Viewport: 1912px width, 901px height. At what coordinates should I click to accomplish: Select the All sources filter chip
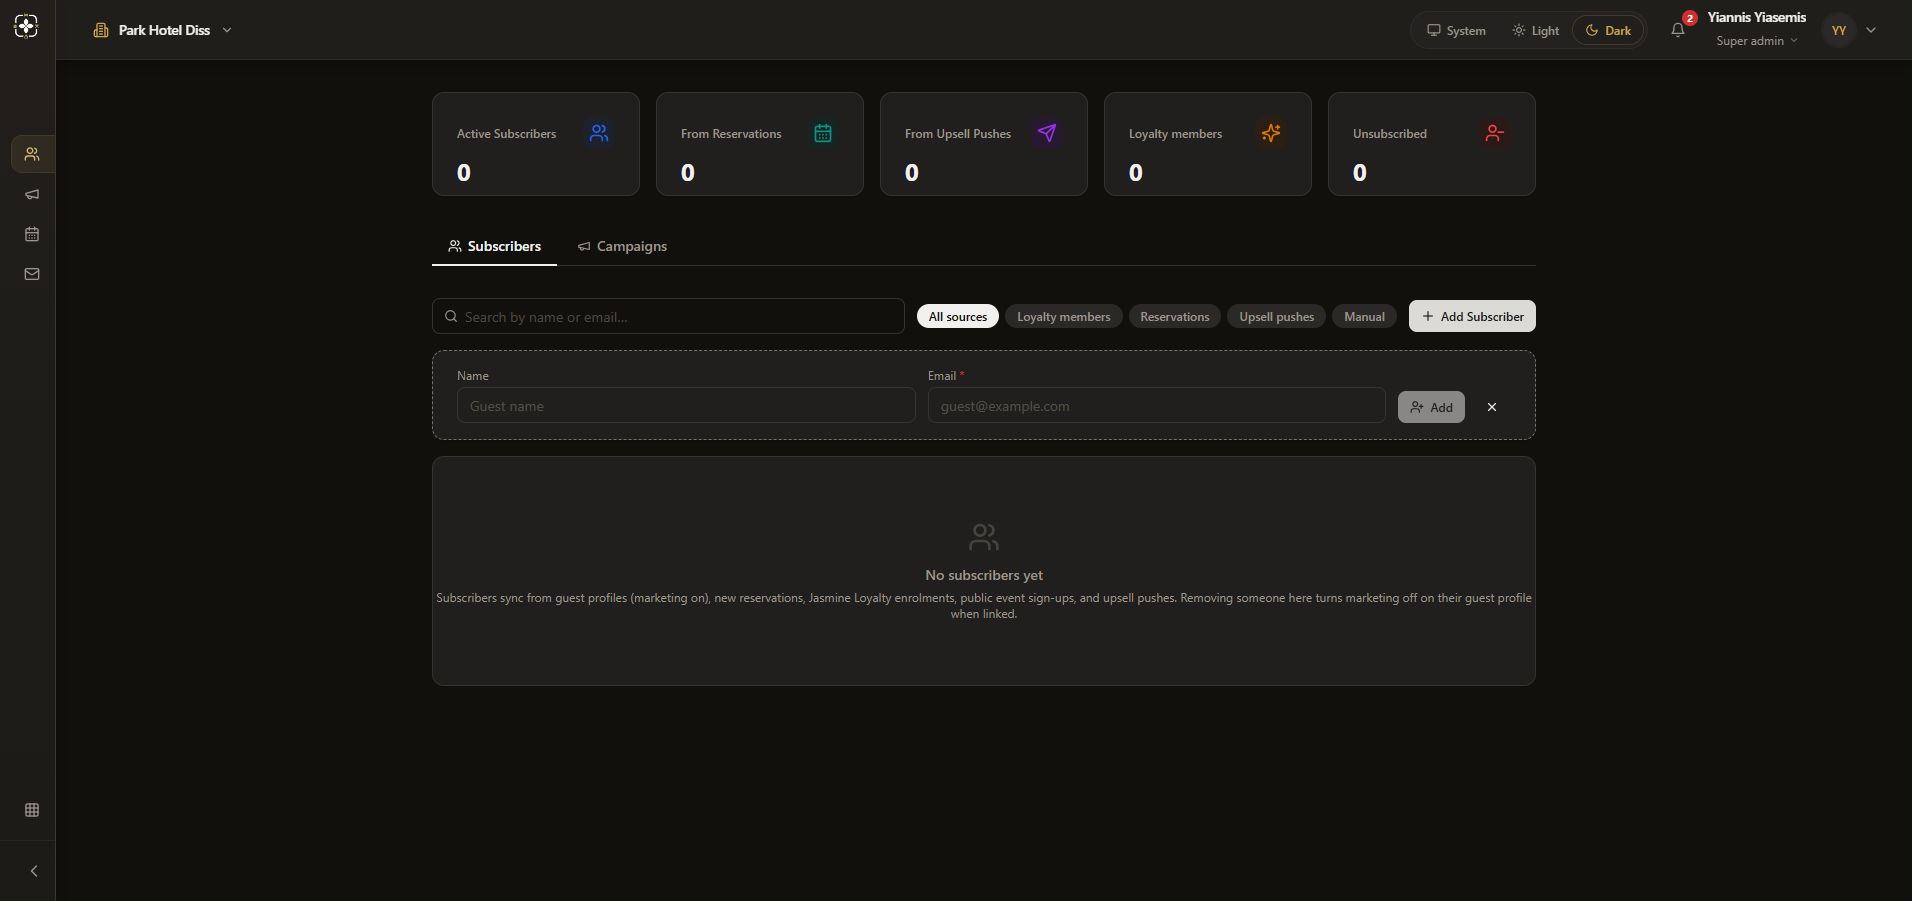tap(958, 316)
